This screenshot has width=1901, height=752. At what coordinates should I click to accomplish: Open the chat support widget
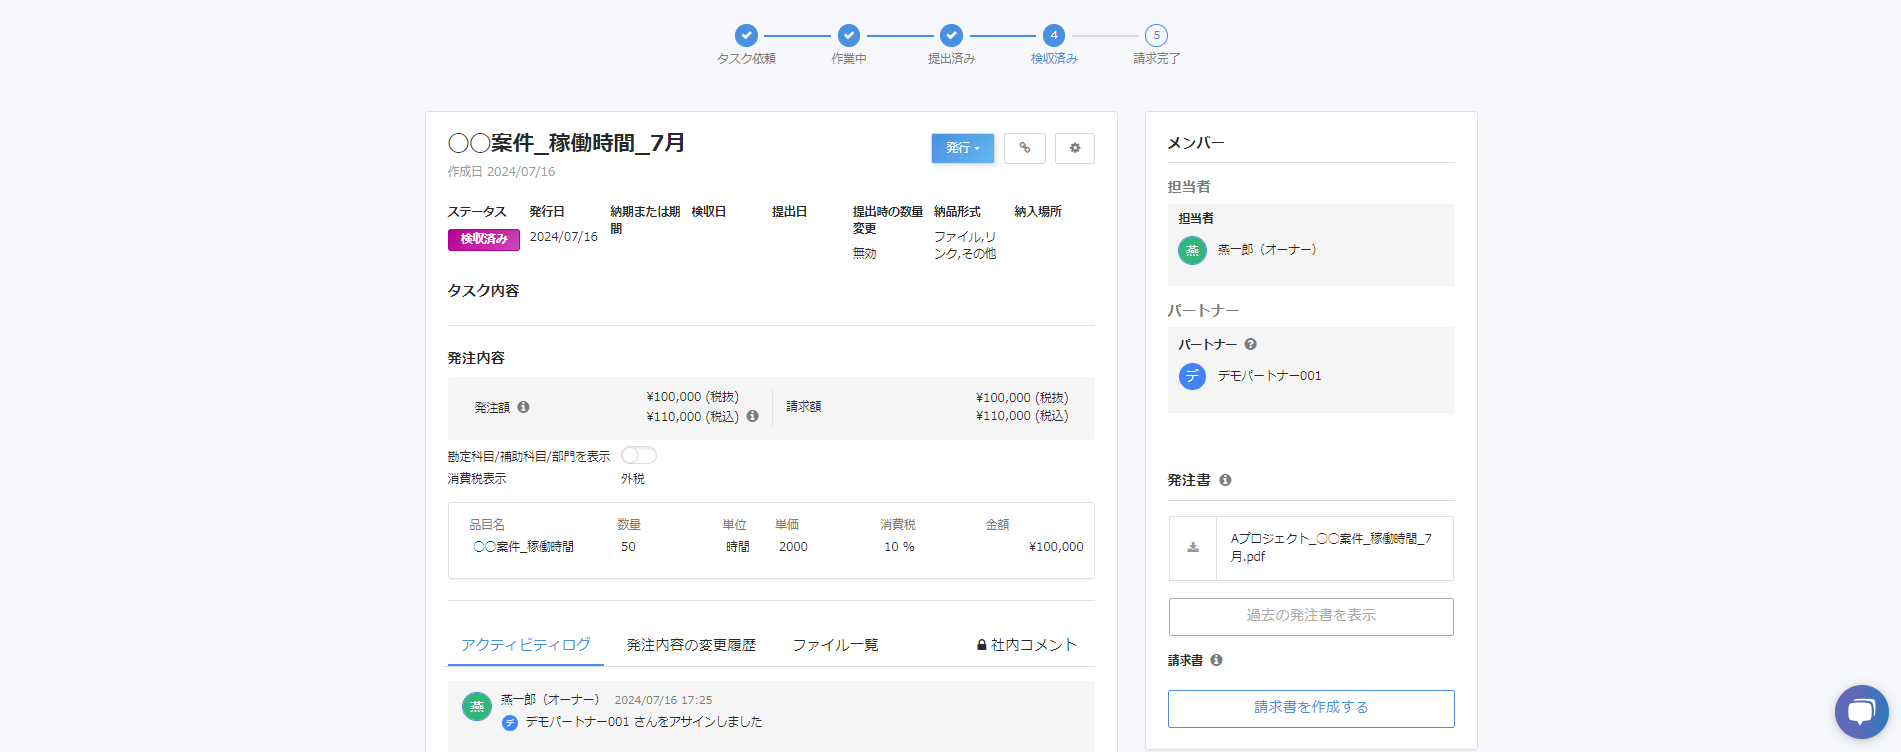pos(1861,712)
